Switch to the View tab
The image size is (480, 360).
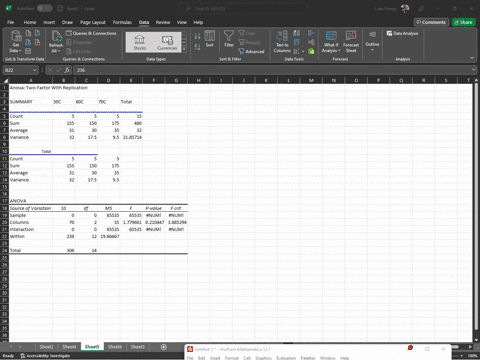click(x=182, y=22)
